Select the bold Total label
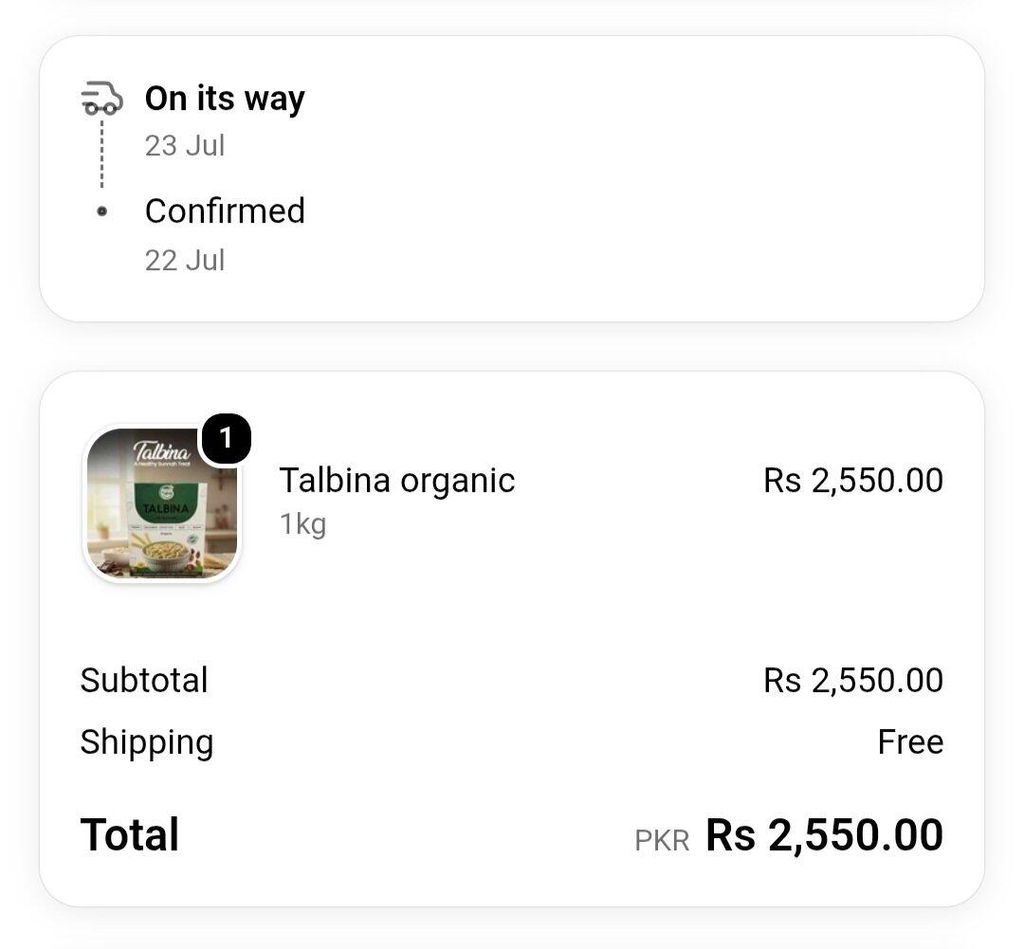Screen dimensions: 1024x949 [129, 835]
